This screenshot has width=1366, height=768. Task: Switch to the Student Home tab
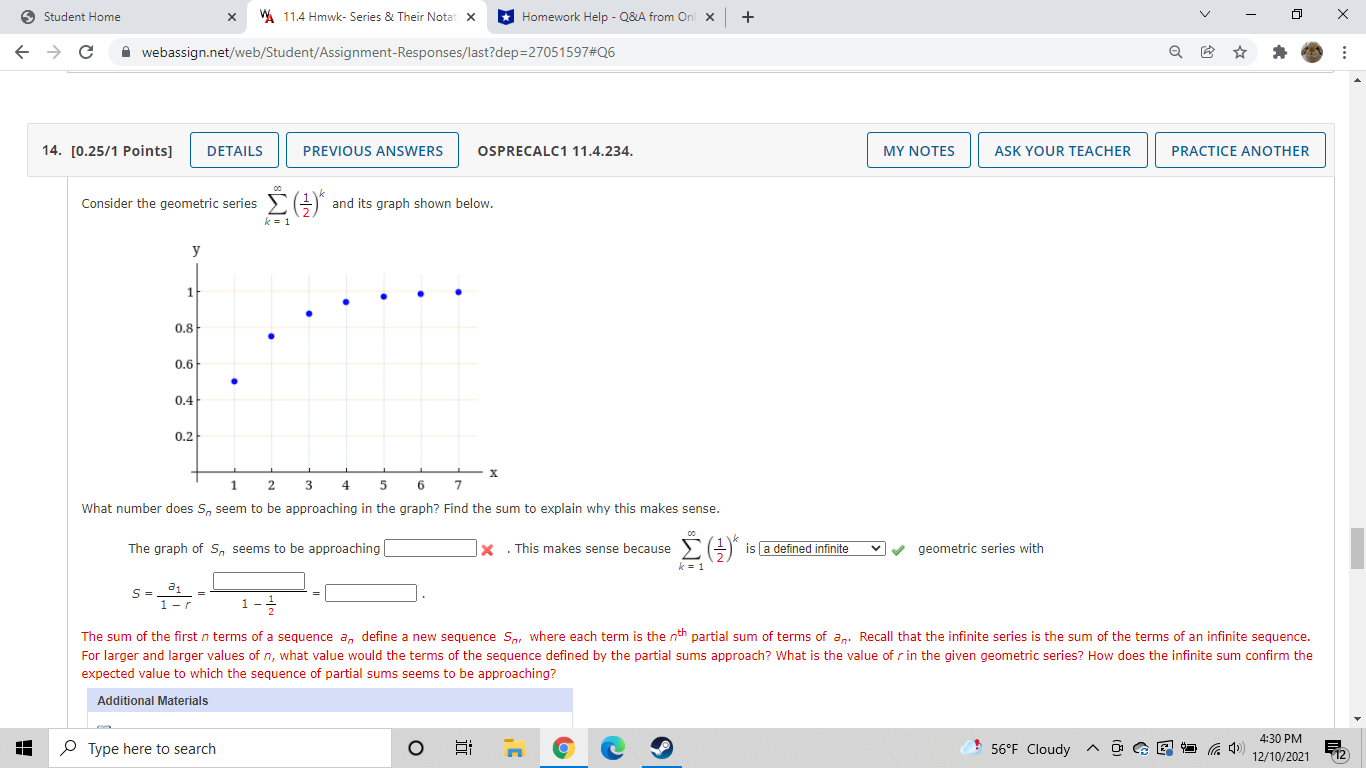tap(120, 16)
